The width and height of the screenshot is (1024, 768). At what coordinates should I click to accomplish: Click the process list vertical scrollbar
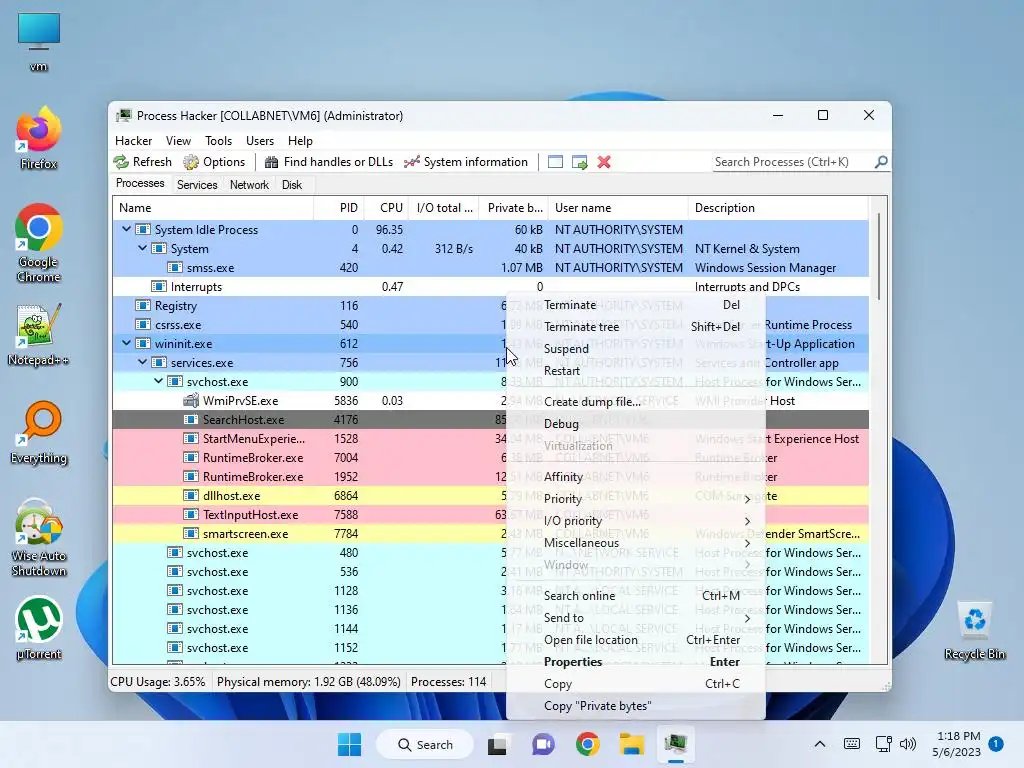(x=879, y=257)
